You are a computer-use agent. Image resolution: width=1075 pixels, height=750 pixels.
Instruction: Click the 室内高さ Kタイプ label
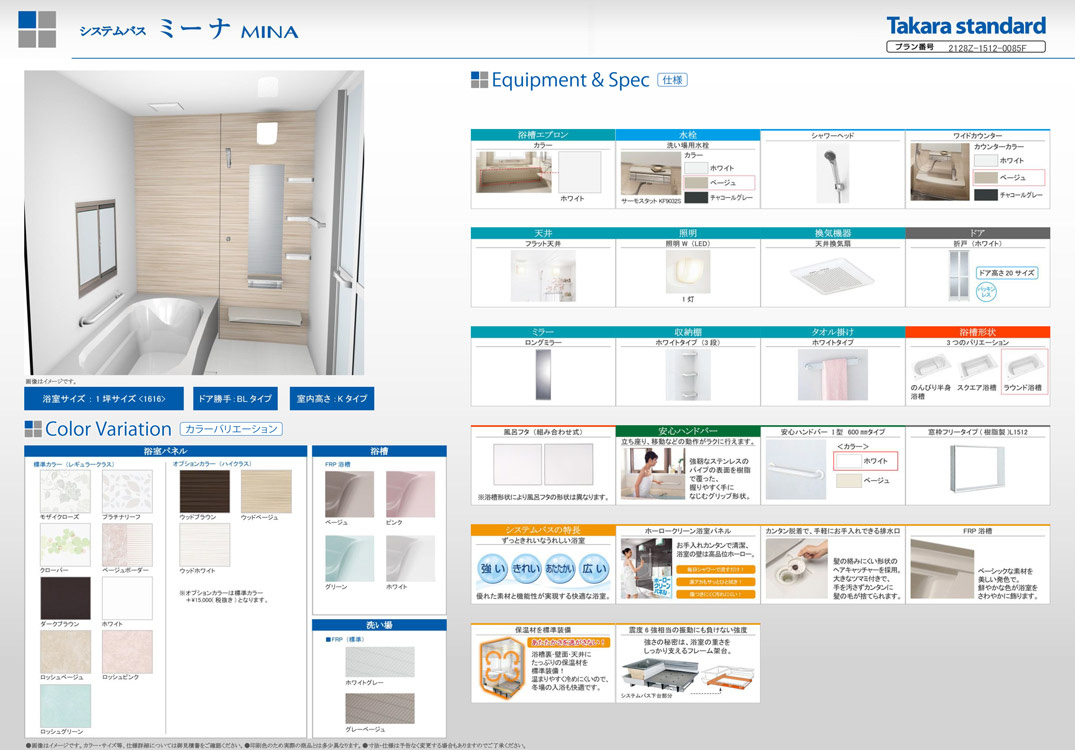[x=332, y=398]
